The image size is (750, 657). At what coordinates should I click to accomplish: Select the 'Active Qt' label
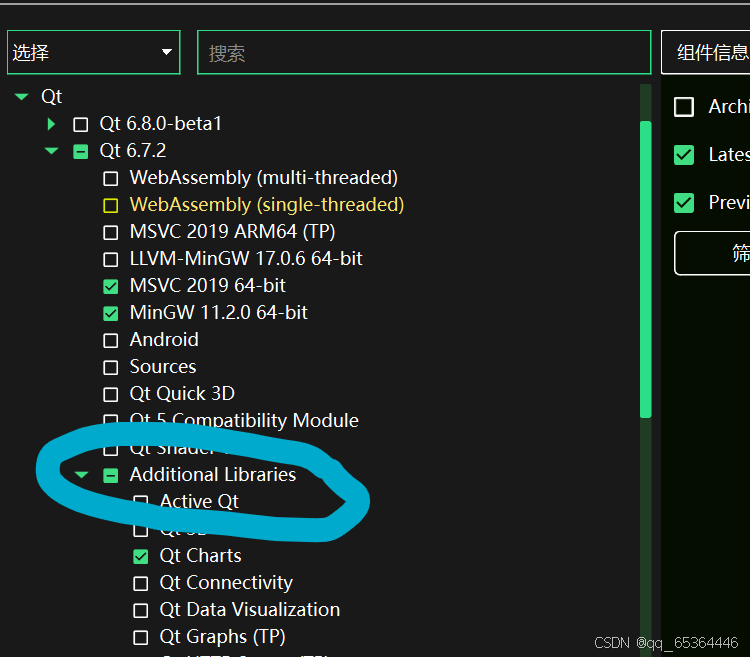point(199,502)
